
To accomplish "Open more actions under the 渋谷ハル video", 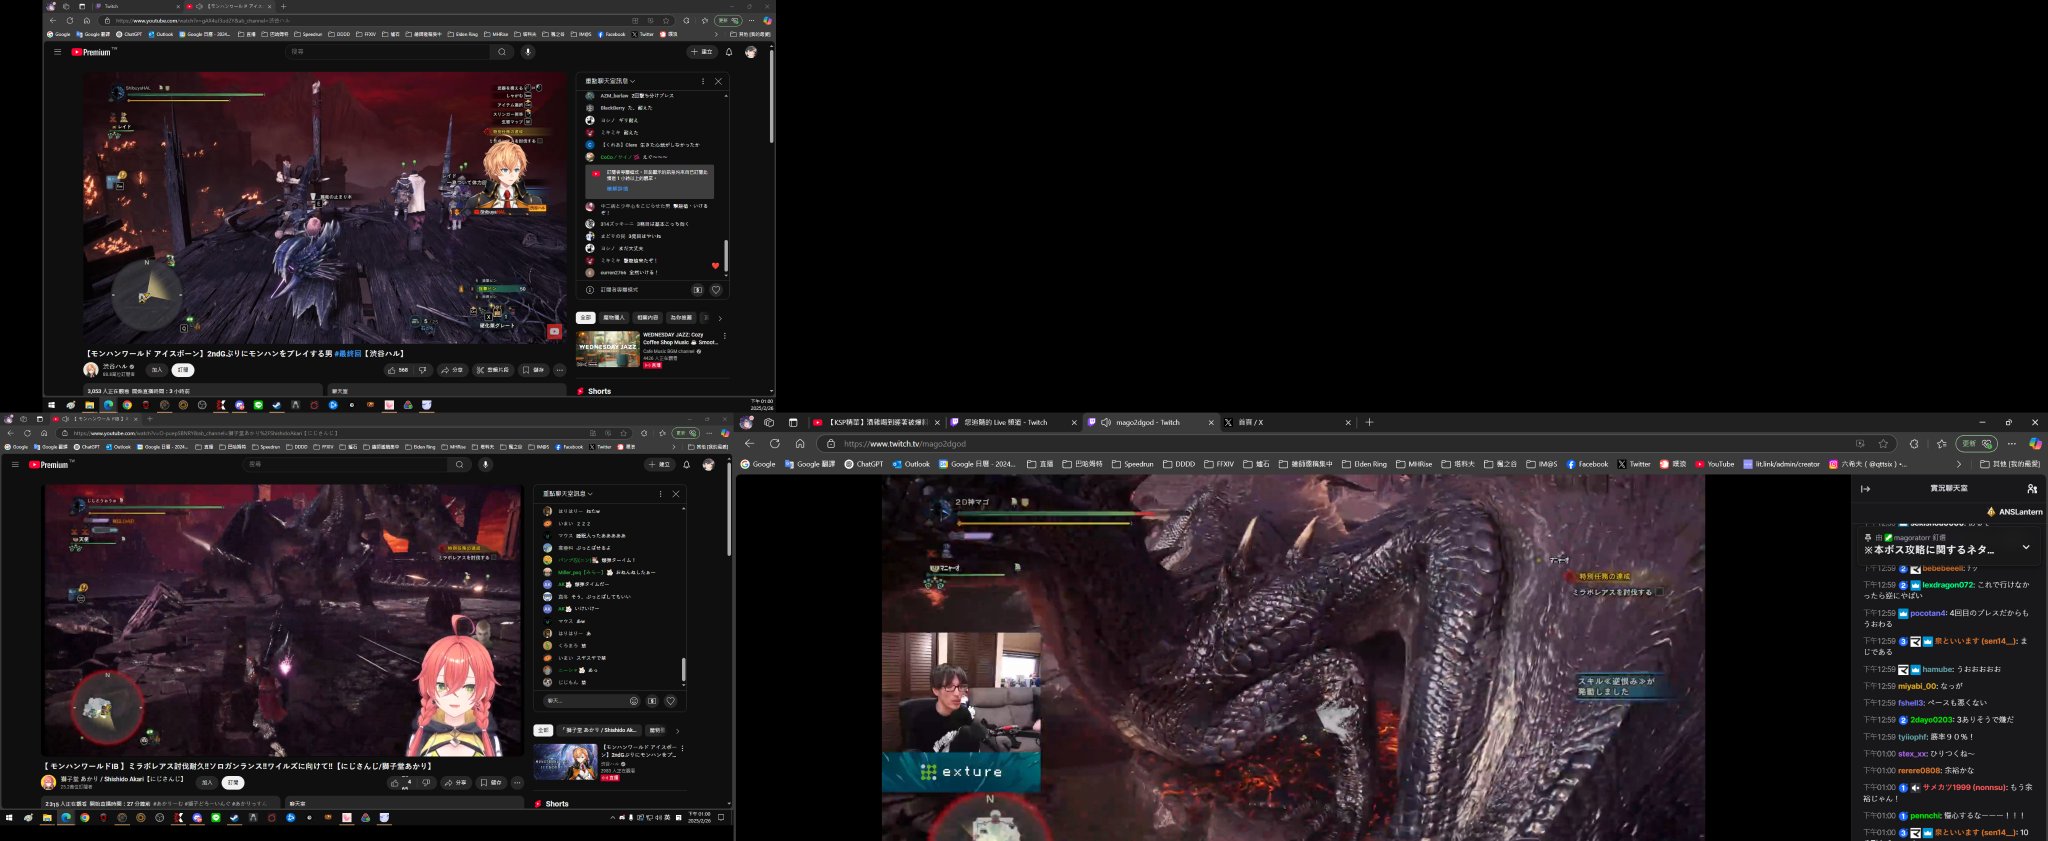I will point(560,370).
